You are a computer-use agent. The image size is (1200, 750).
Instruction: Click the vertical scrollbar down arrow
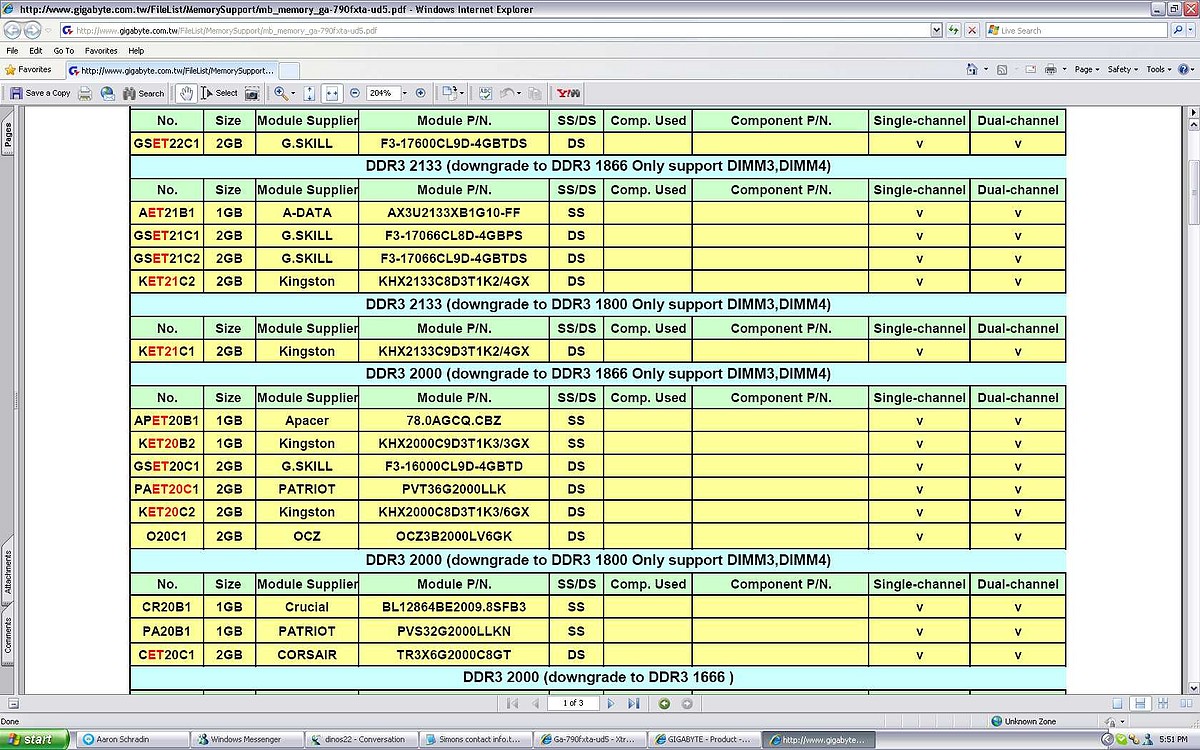coord(1192,689)
